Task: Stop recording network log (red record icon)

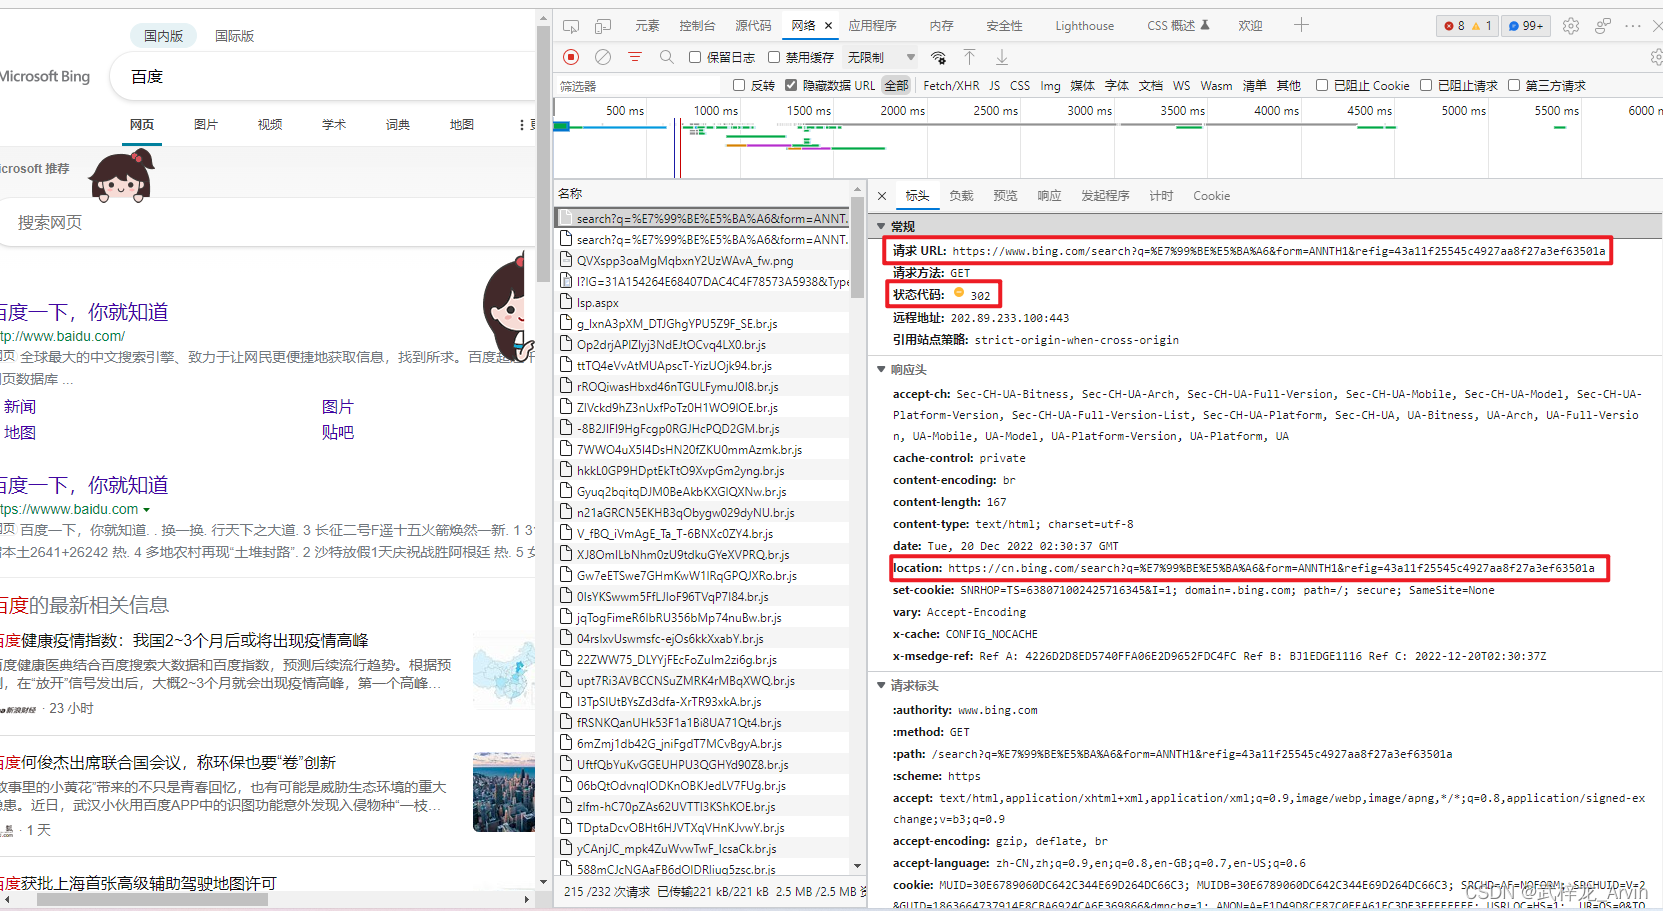Action: coord(571,57)
